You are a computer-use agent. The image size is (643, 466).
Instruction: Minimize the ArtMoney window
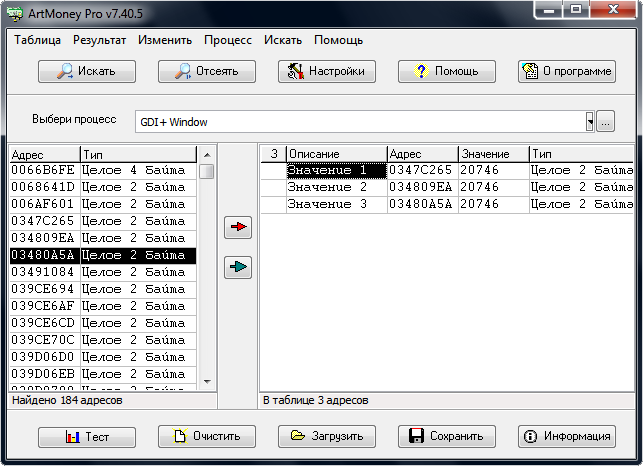549,10
